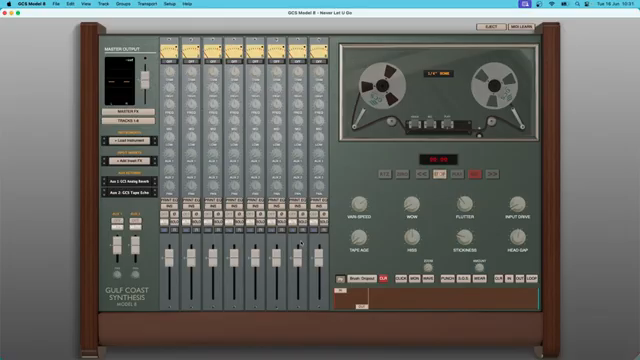
Task: Click the rewind transport button
Action: (422, 174)
